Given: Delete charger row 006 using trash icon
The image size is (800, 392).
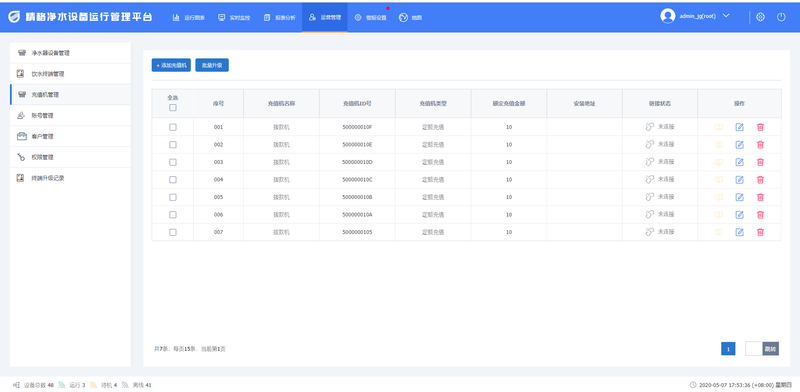Looking at the screenshot, I should 760,214.
